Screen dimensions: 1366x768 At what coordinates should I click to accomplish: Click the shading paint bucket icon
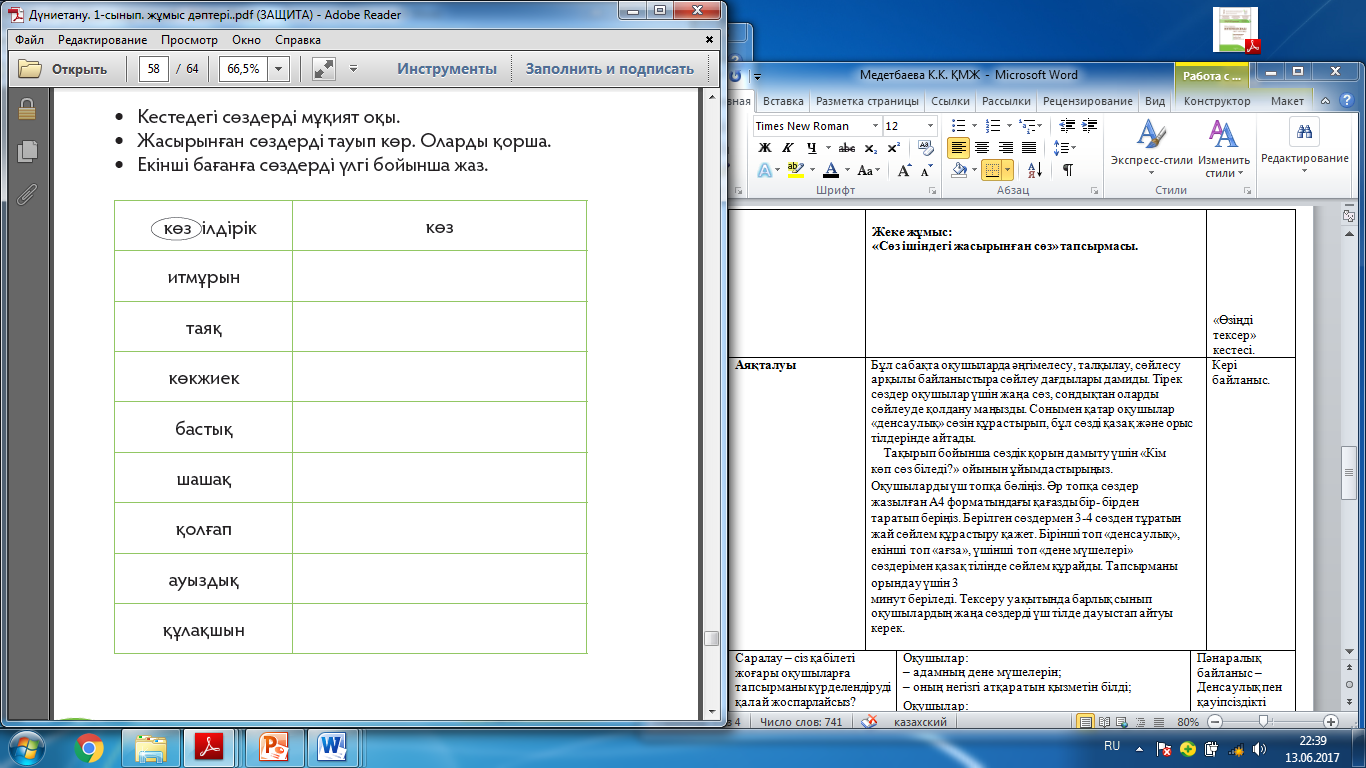(x=959, y=170)
